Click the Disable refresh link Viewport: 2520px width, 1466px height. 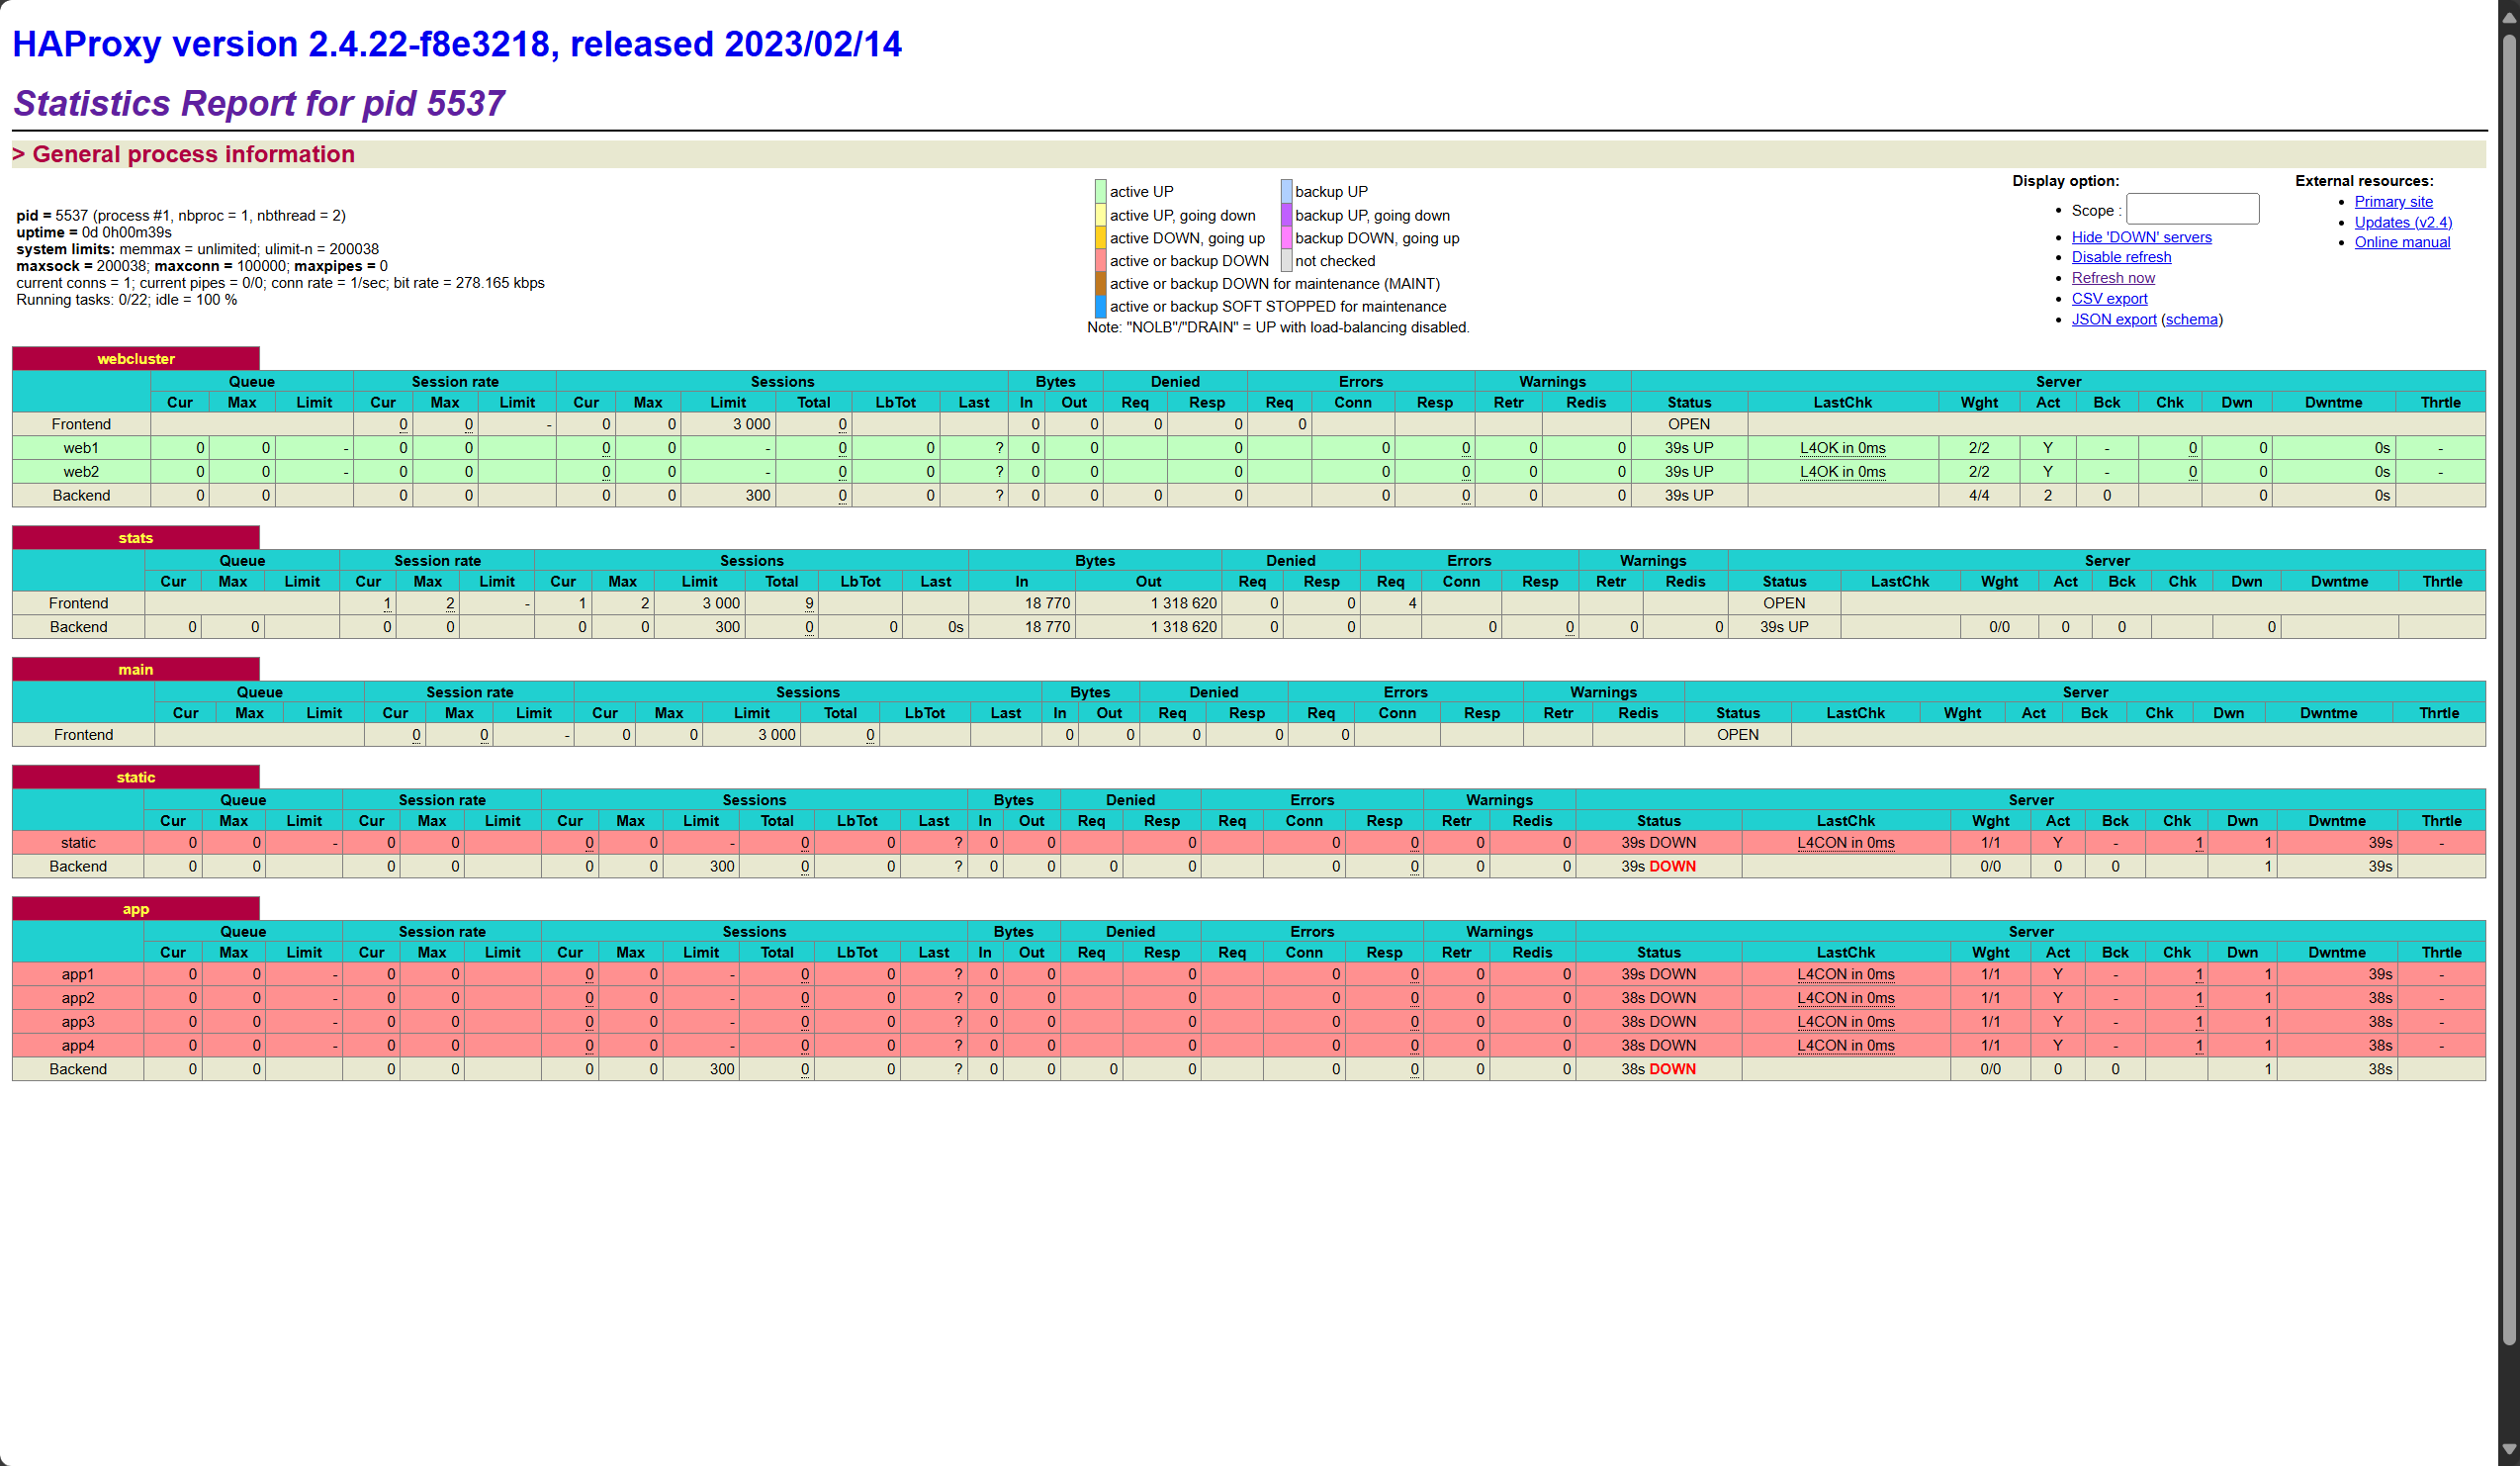tap(2121, 257)
